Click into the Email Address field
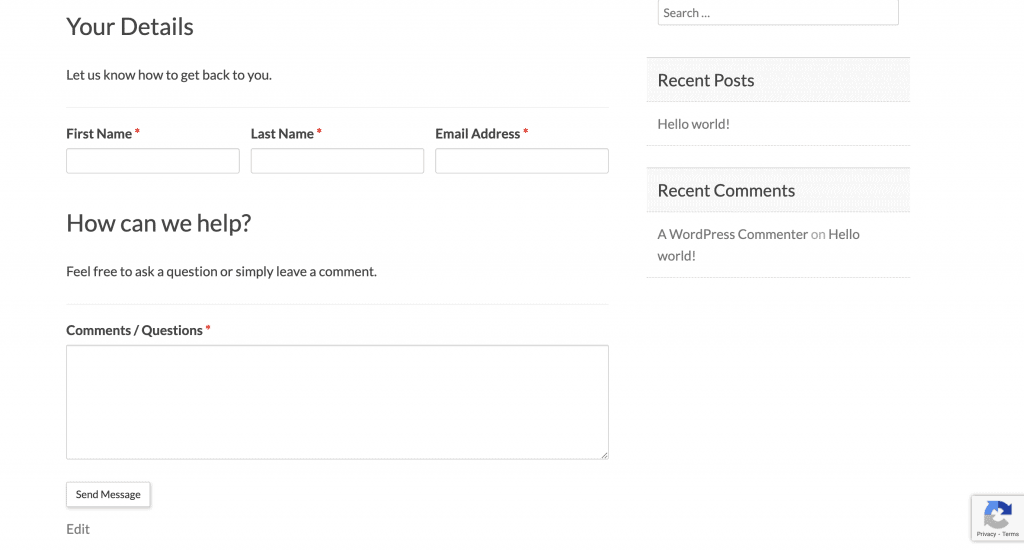1024x551 pixels. 522,161
